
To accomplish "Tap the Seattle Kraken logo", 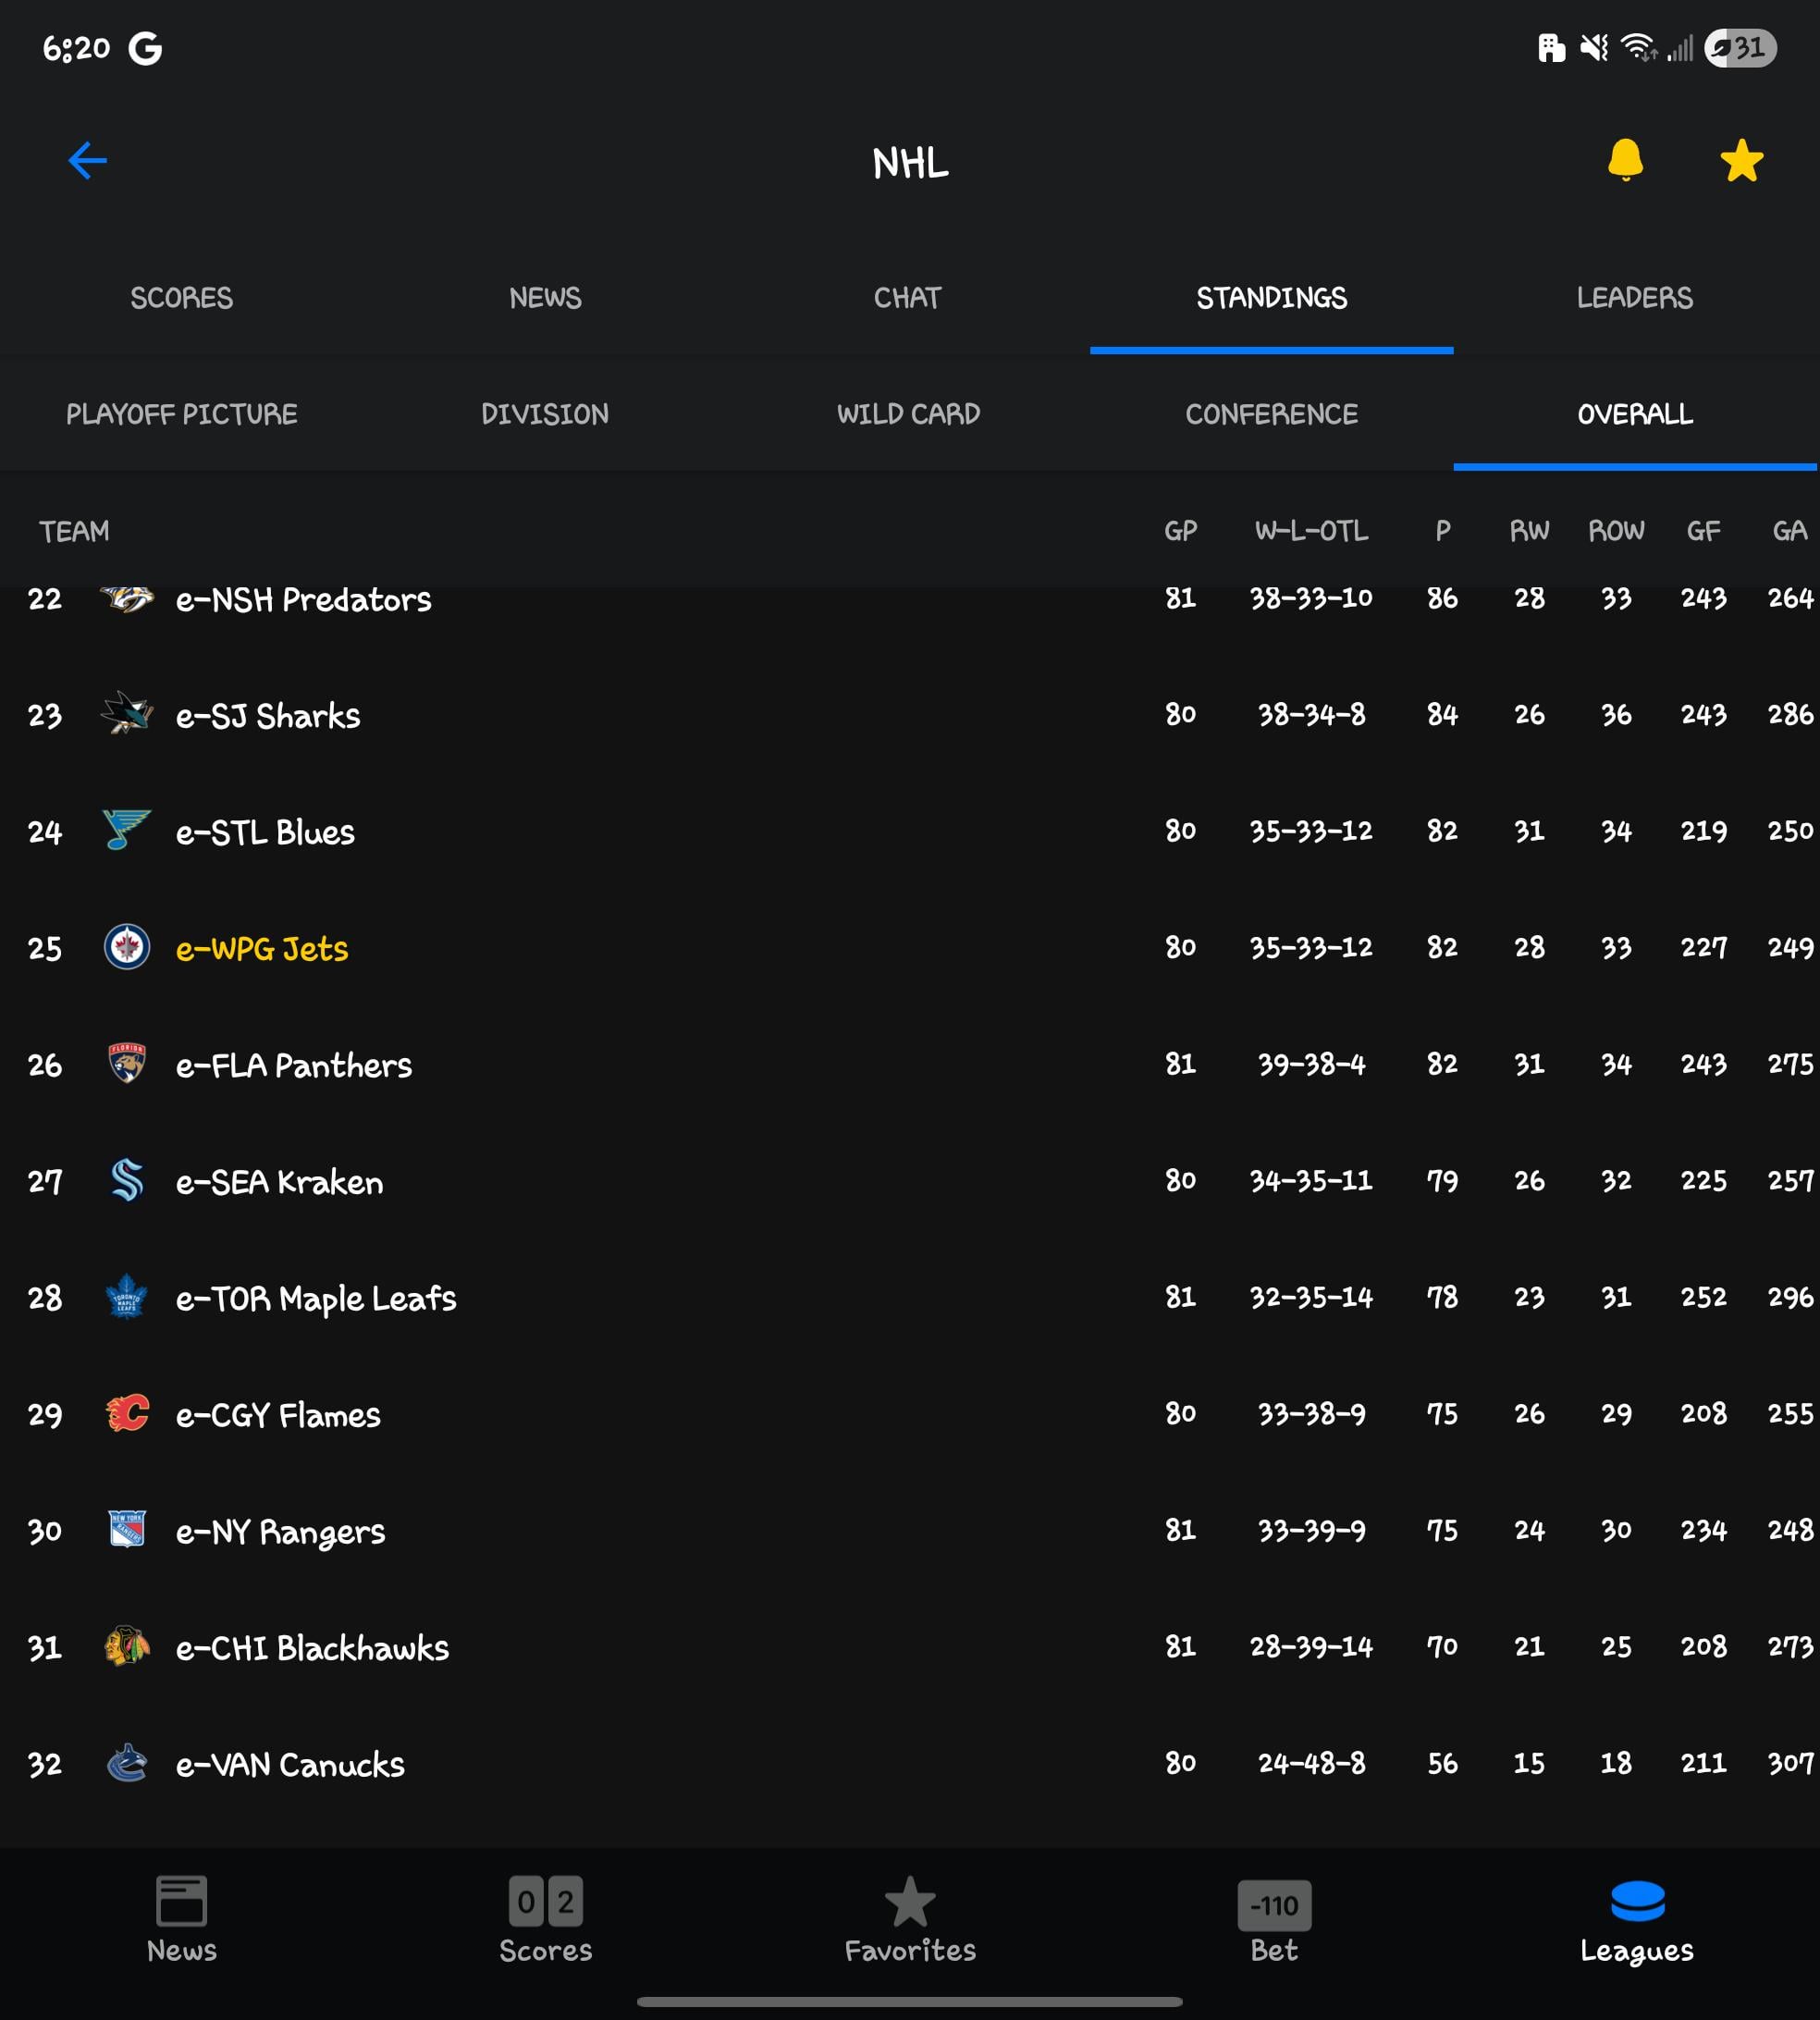I will pos(127,1180).
